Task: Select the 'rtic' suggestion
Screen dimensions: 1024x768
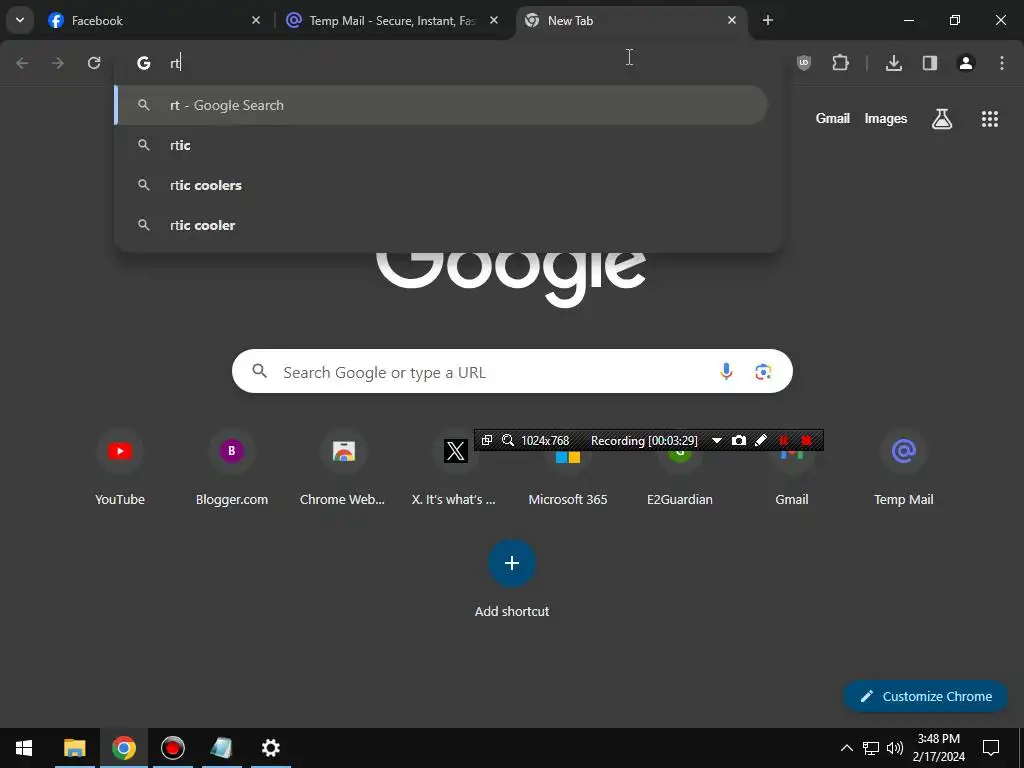Action: [x=441, y=145]
